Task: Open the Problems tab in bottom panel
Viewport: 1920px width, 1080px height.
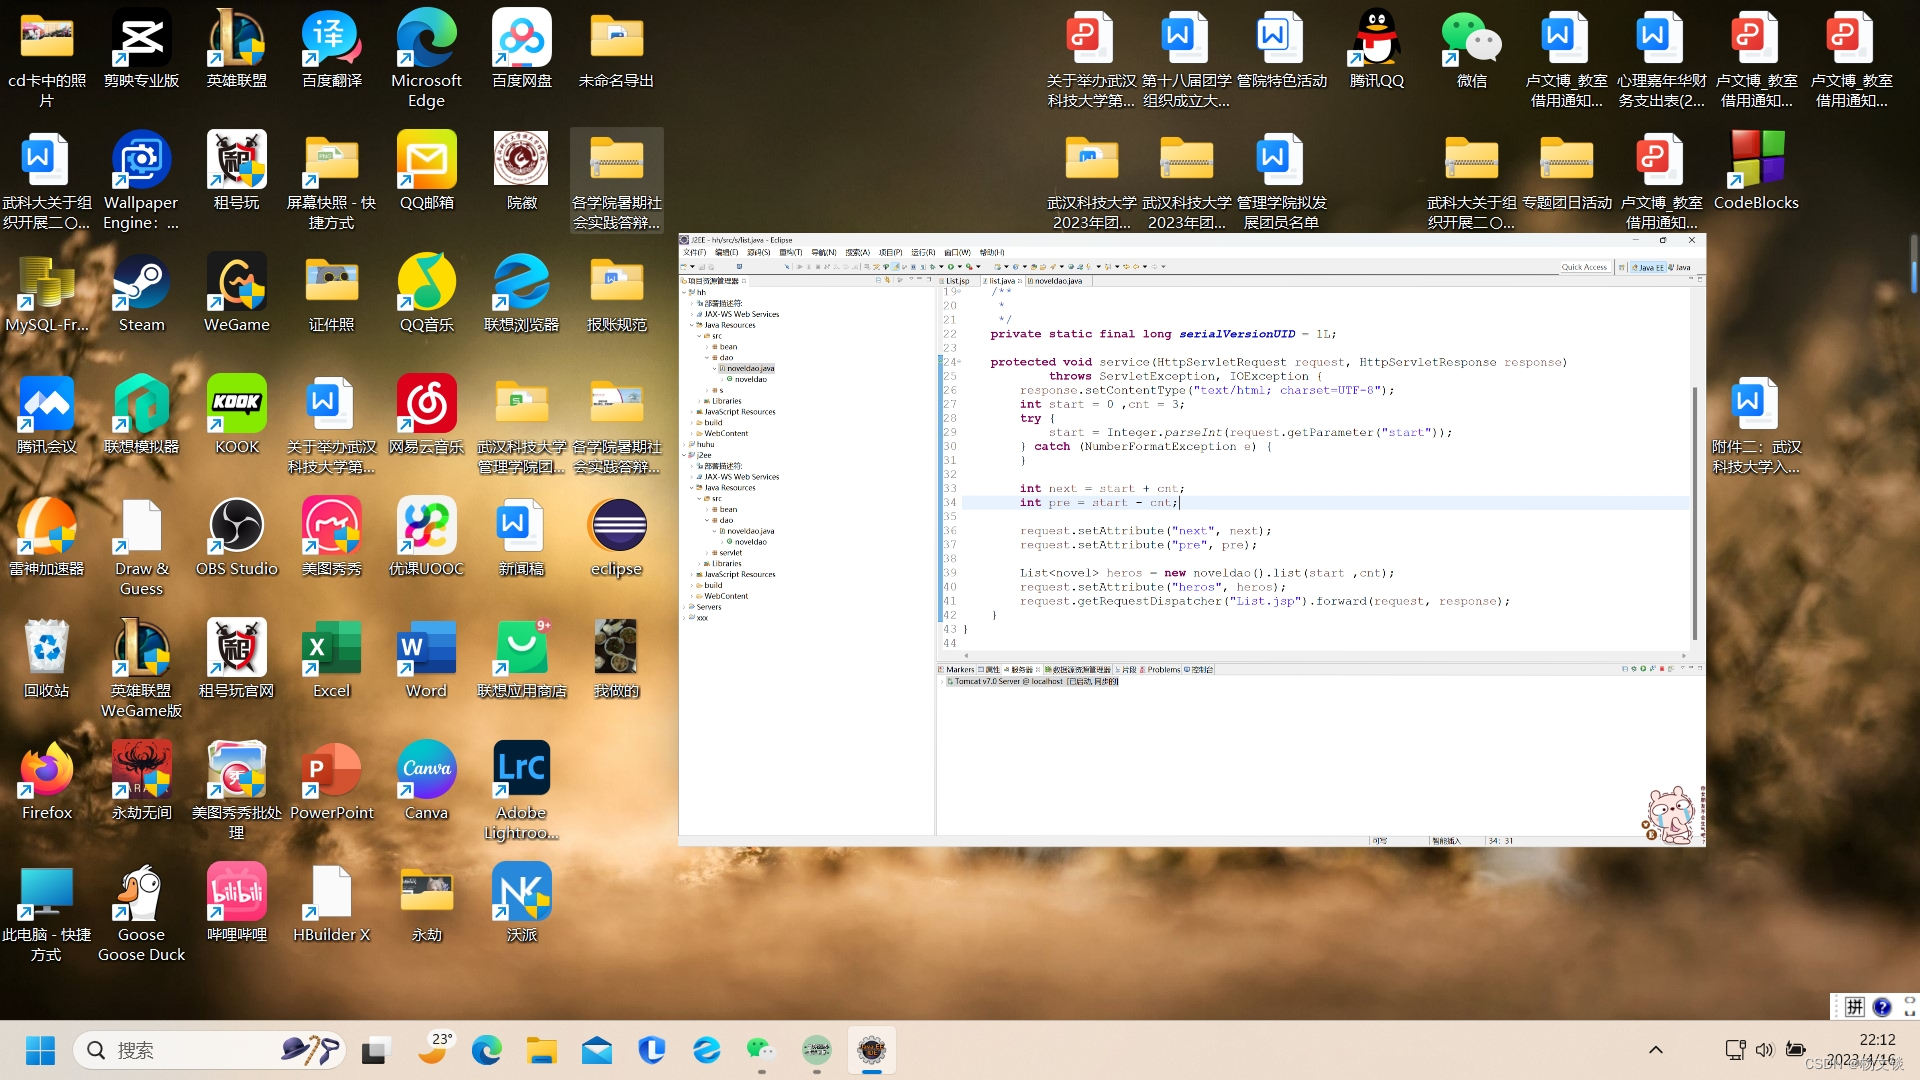Action: point(1160,670)
